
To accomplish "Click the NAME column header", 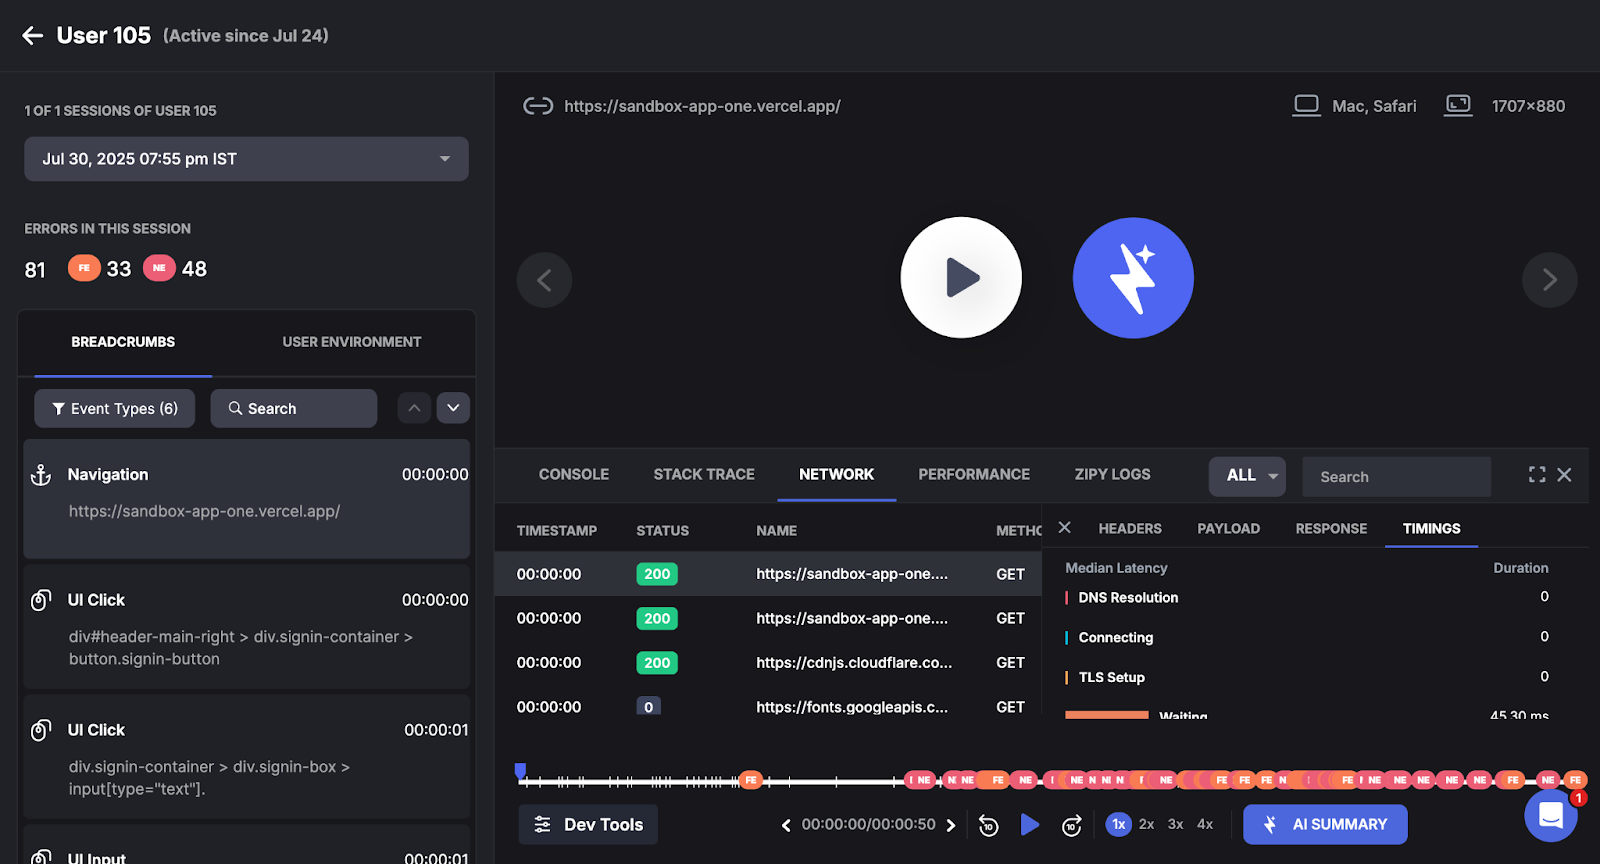I will [776, 531].
